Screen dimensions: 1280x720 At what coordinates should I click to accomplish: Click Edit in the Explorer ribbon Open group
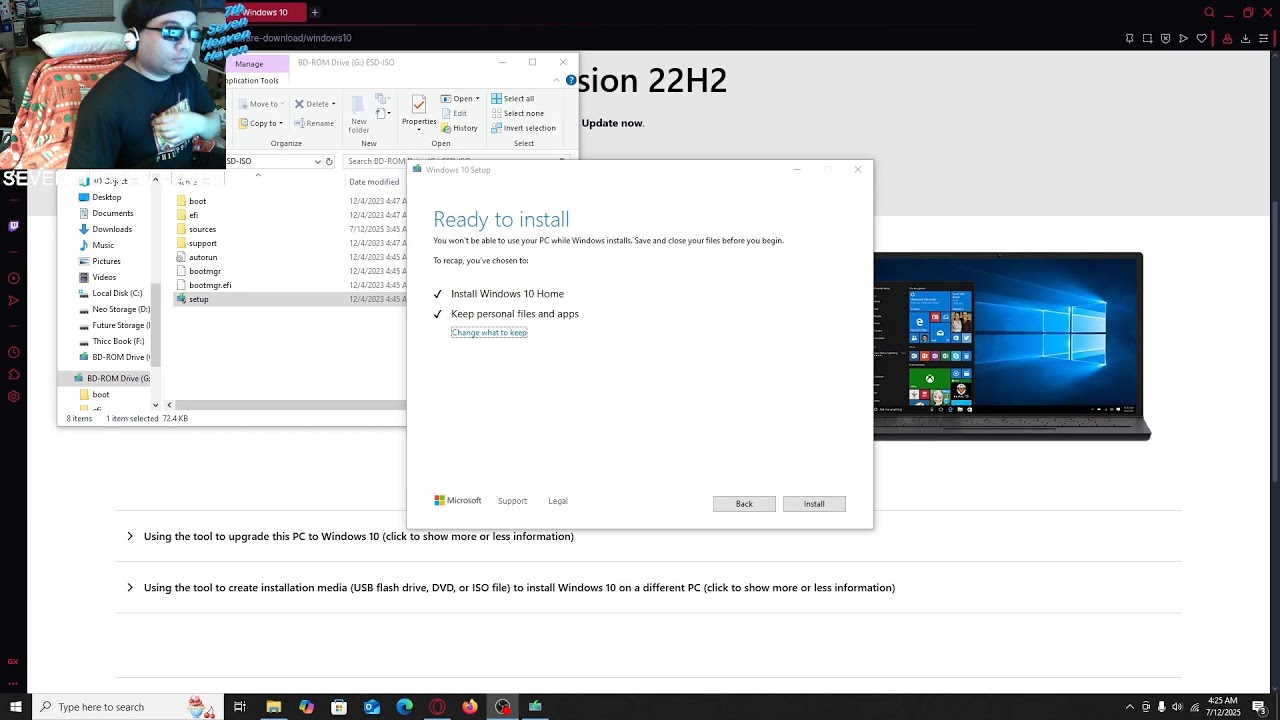point(454,113)
